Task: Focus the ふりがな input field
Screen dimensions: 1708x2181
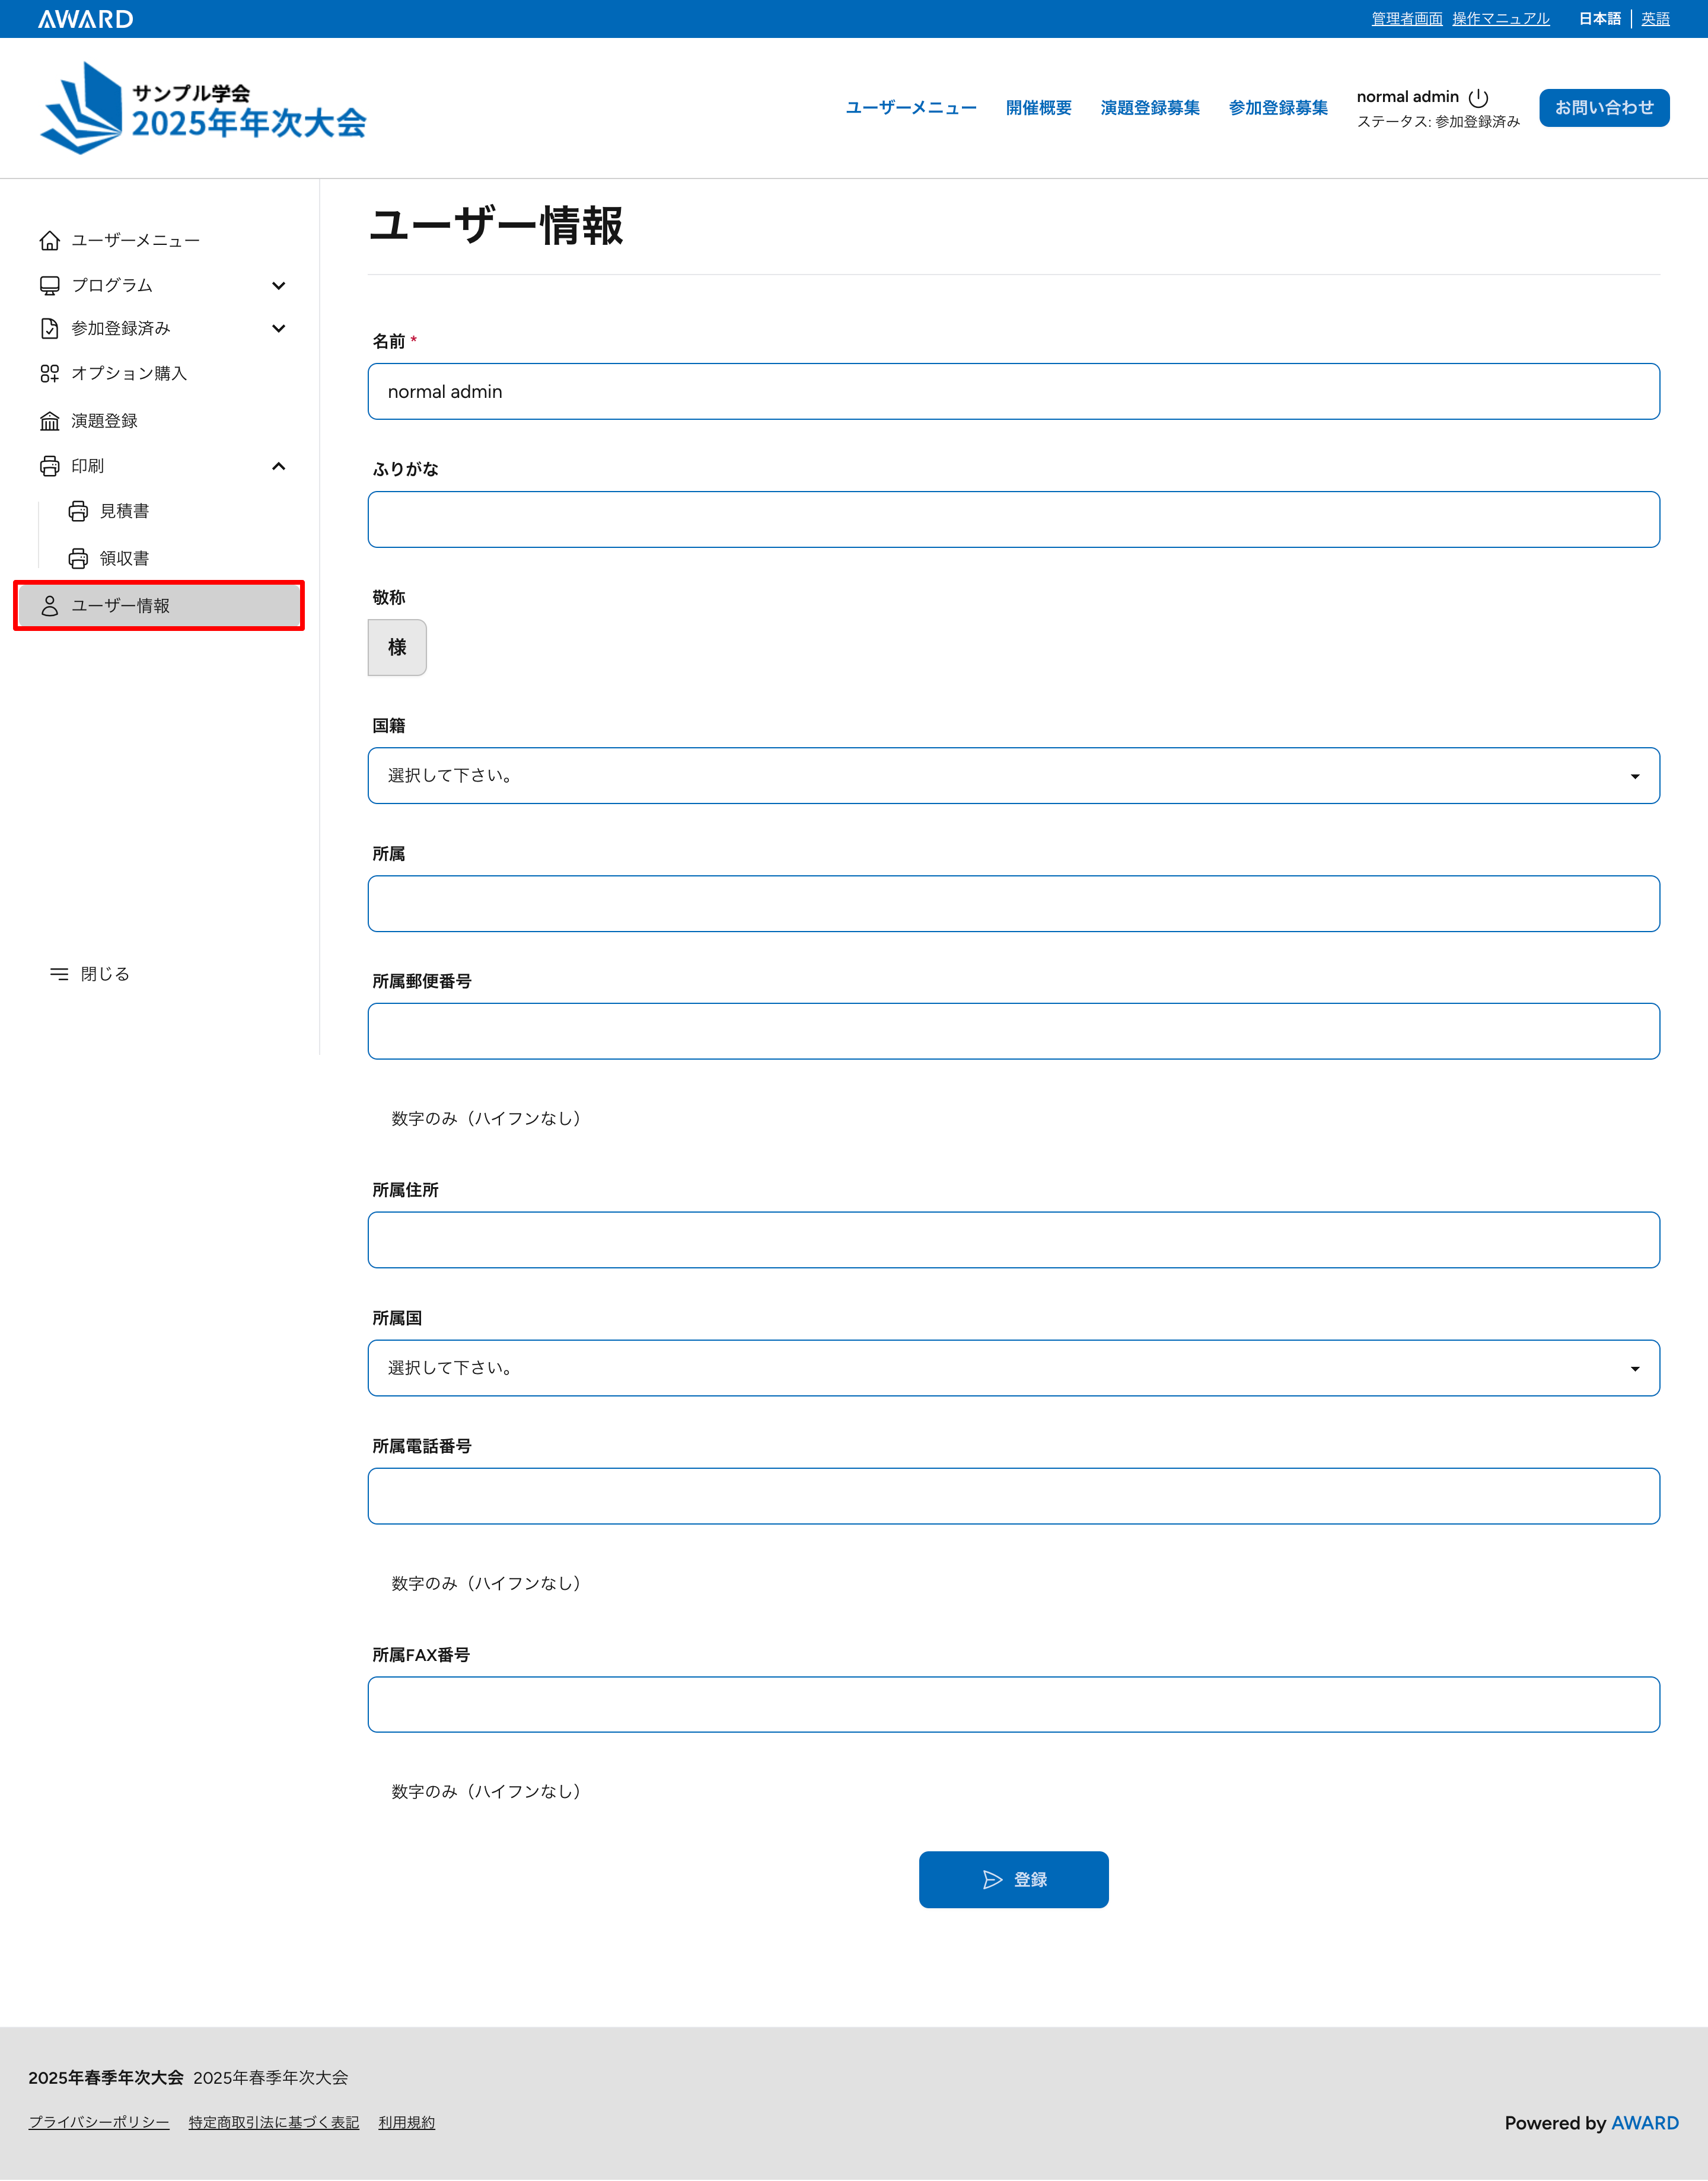Action: pos(1013,520)
